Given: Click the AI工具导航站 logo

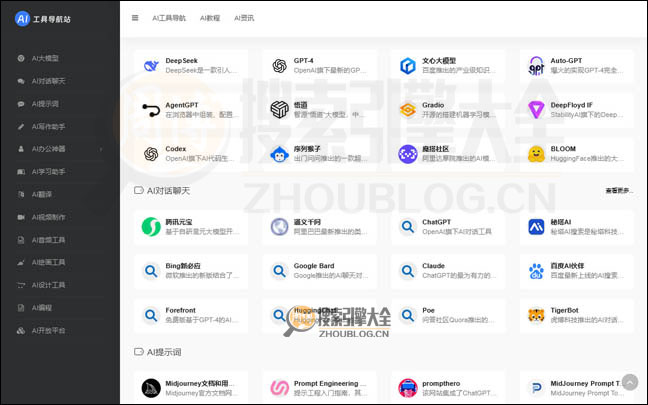Looking at the screenshot, I should tap(43, 19).
